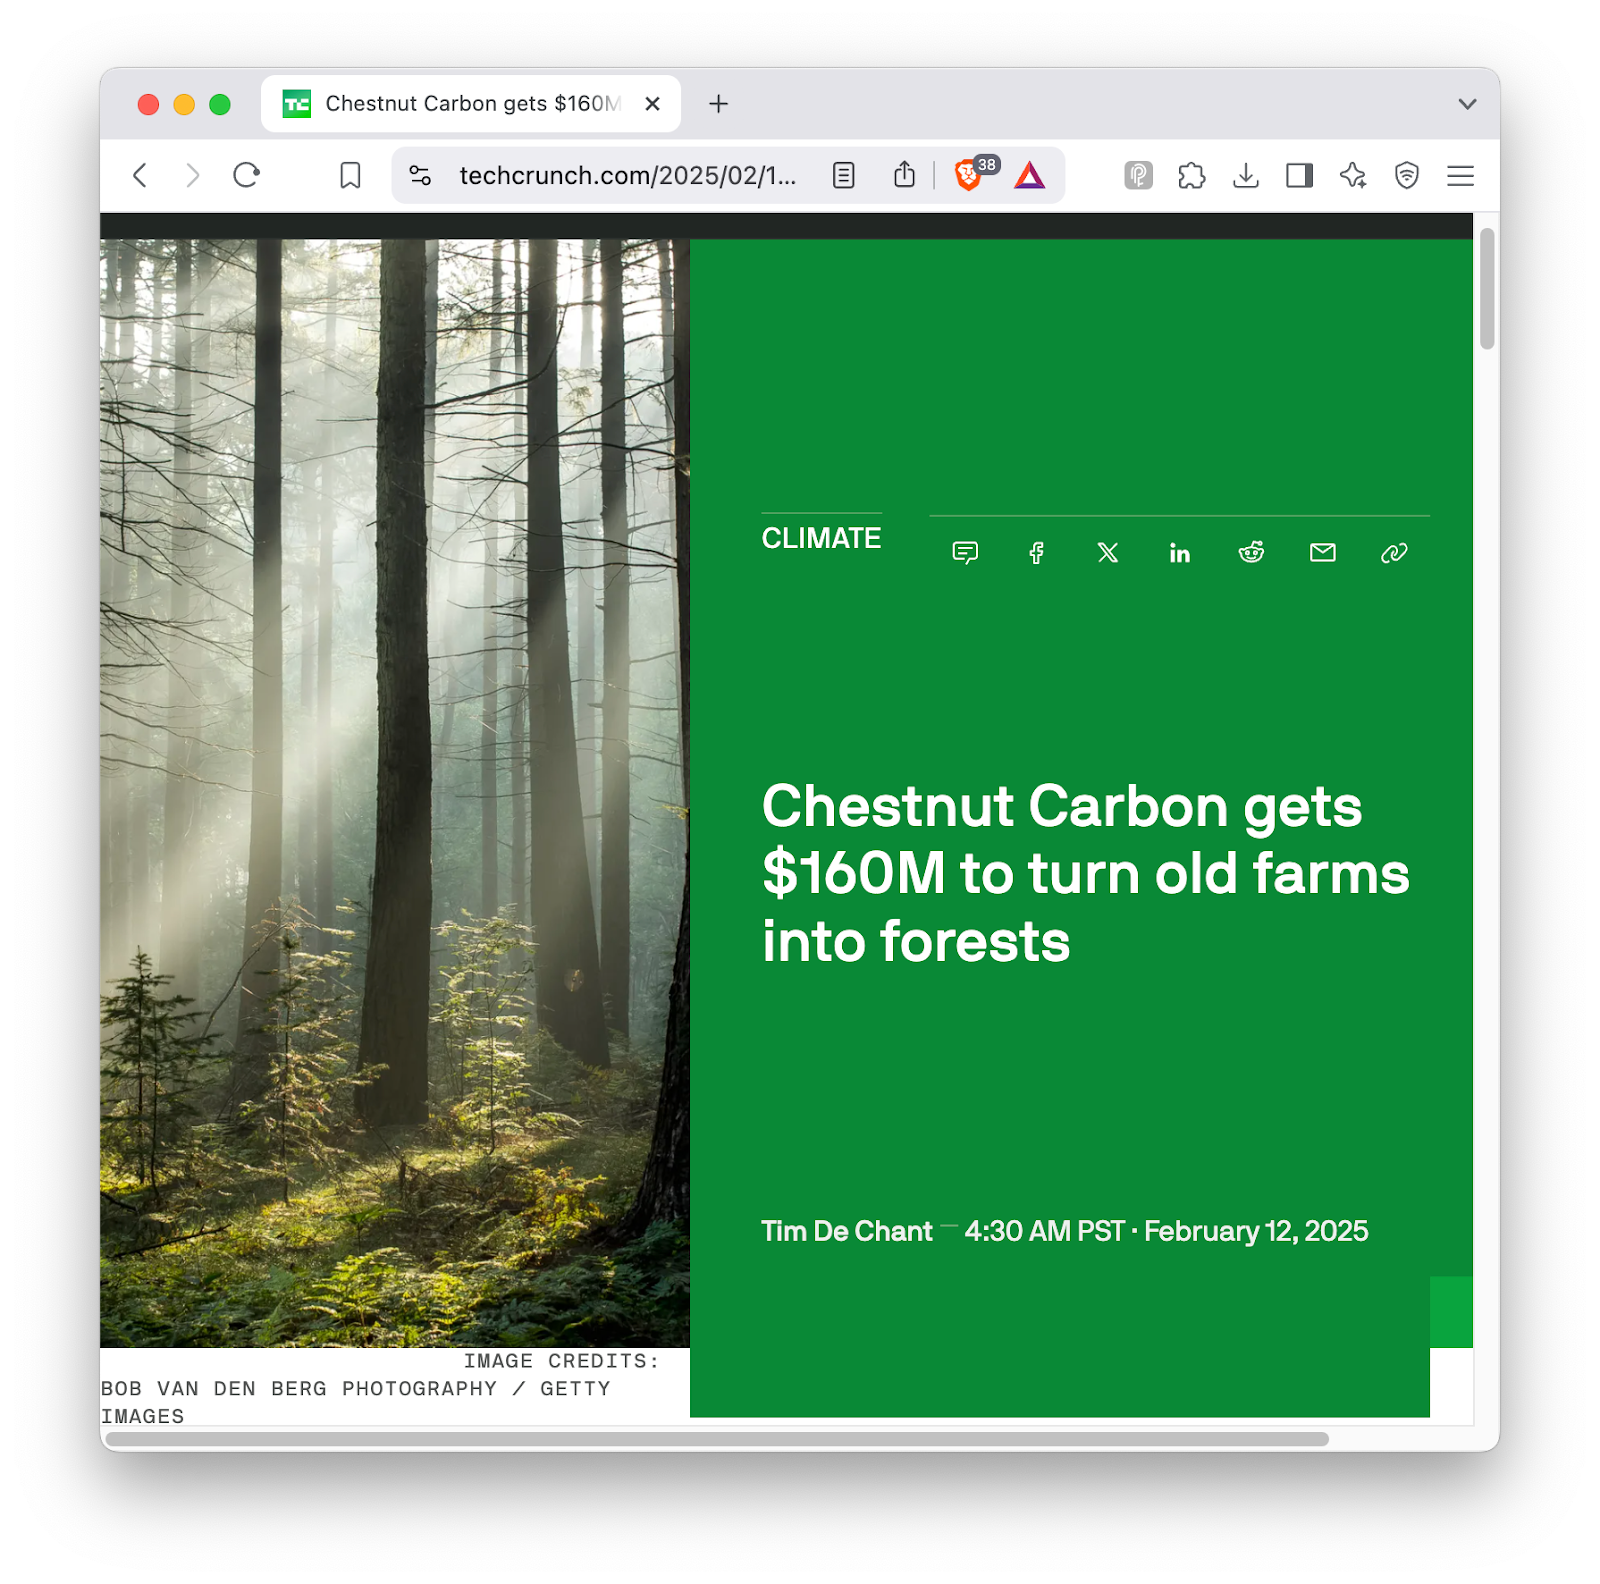Viewport: 1600px width, 1584px height.
Task: Copy article link with chain icon
Action: pyautogui.click(x=1394, y=553)
